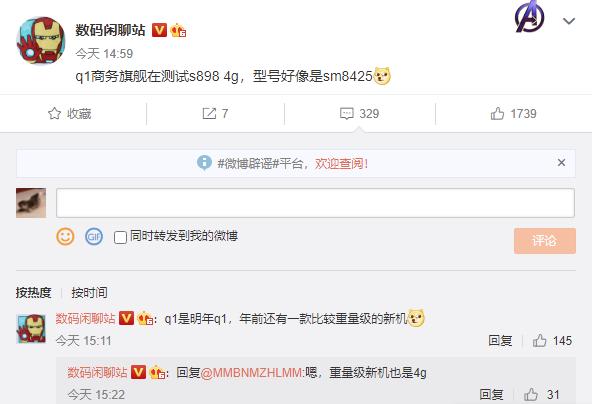Open 数码闲聊站 Iron Man profile avatar
Image resolution: width=592 pixels, height=404 pixels.
coord(41,40)
